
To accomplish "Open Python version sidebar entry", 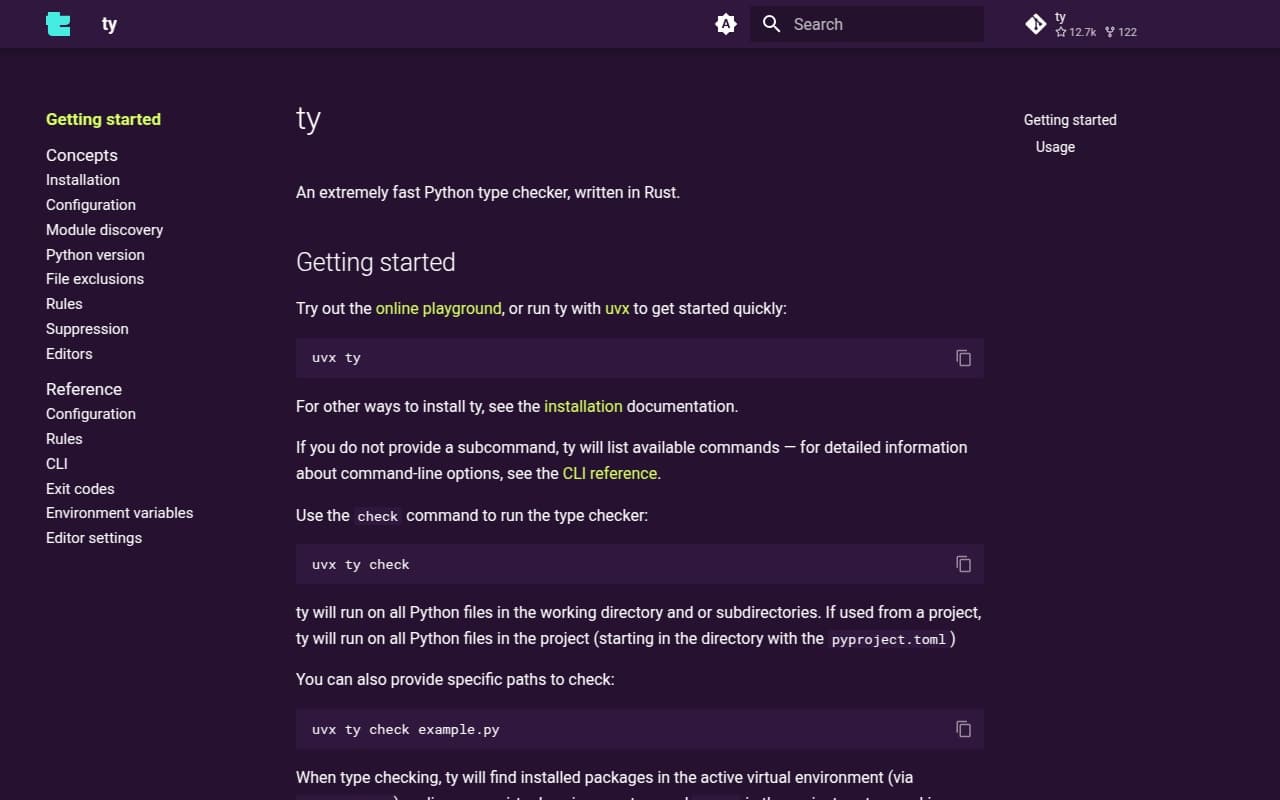I will (95, 254).
